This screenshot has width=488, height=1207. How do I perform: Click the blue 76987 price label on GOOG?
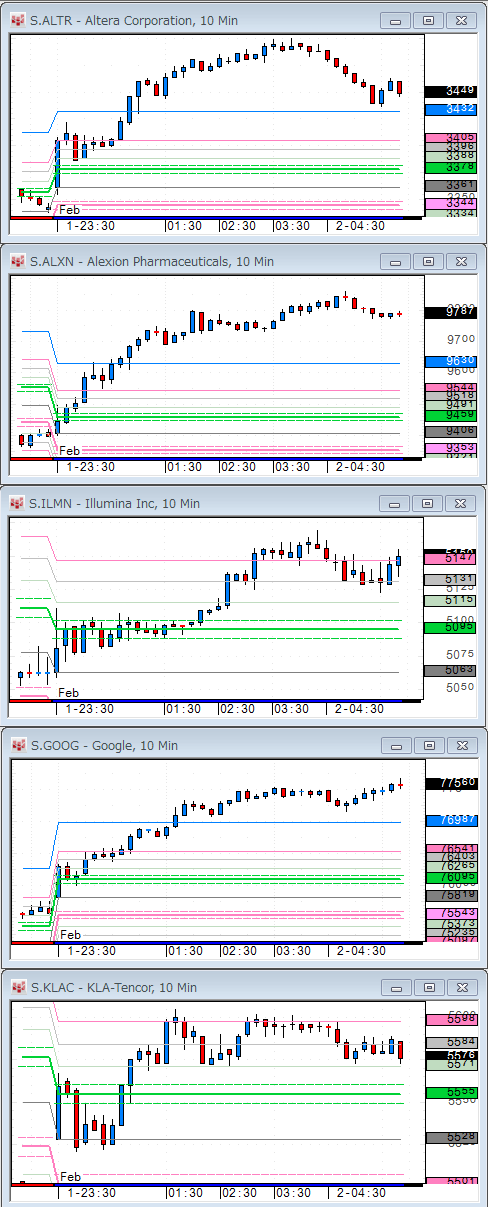451,819
